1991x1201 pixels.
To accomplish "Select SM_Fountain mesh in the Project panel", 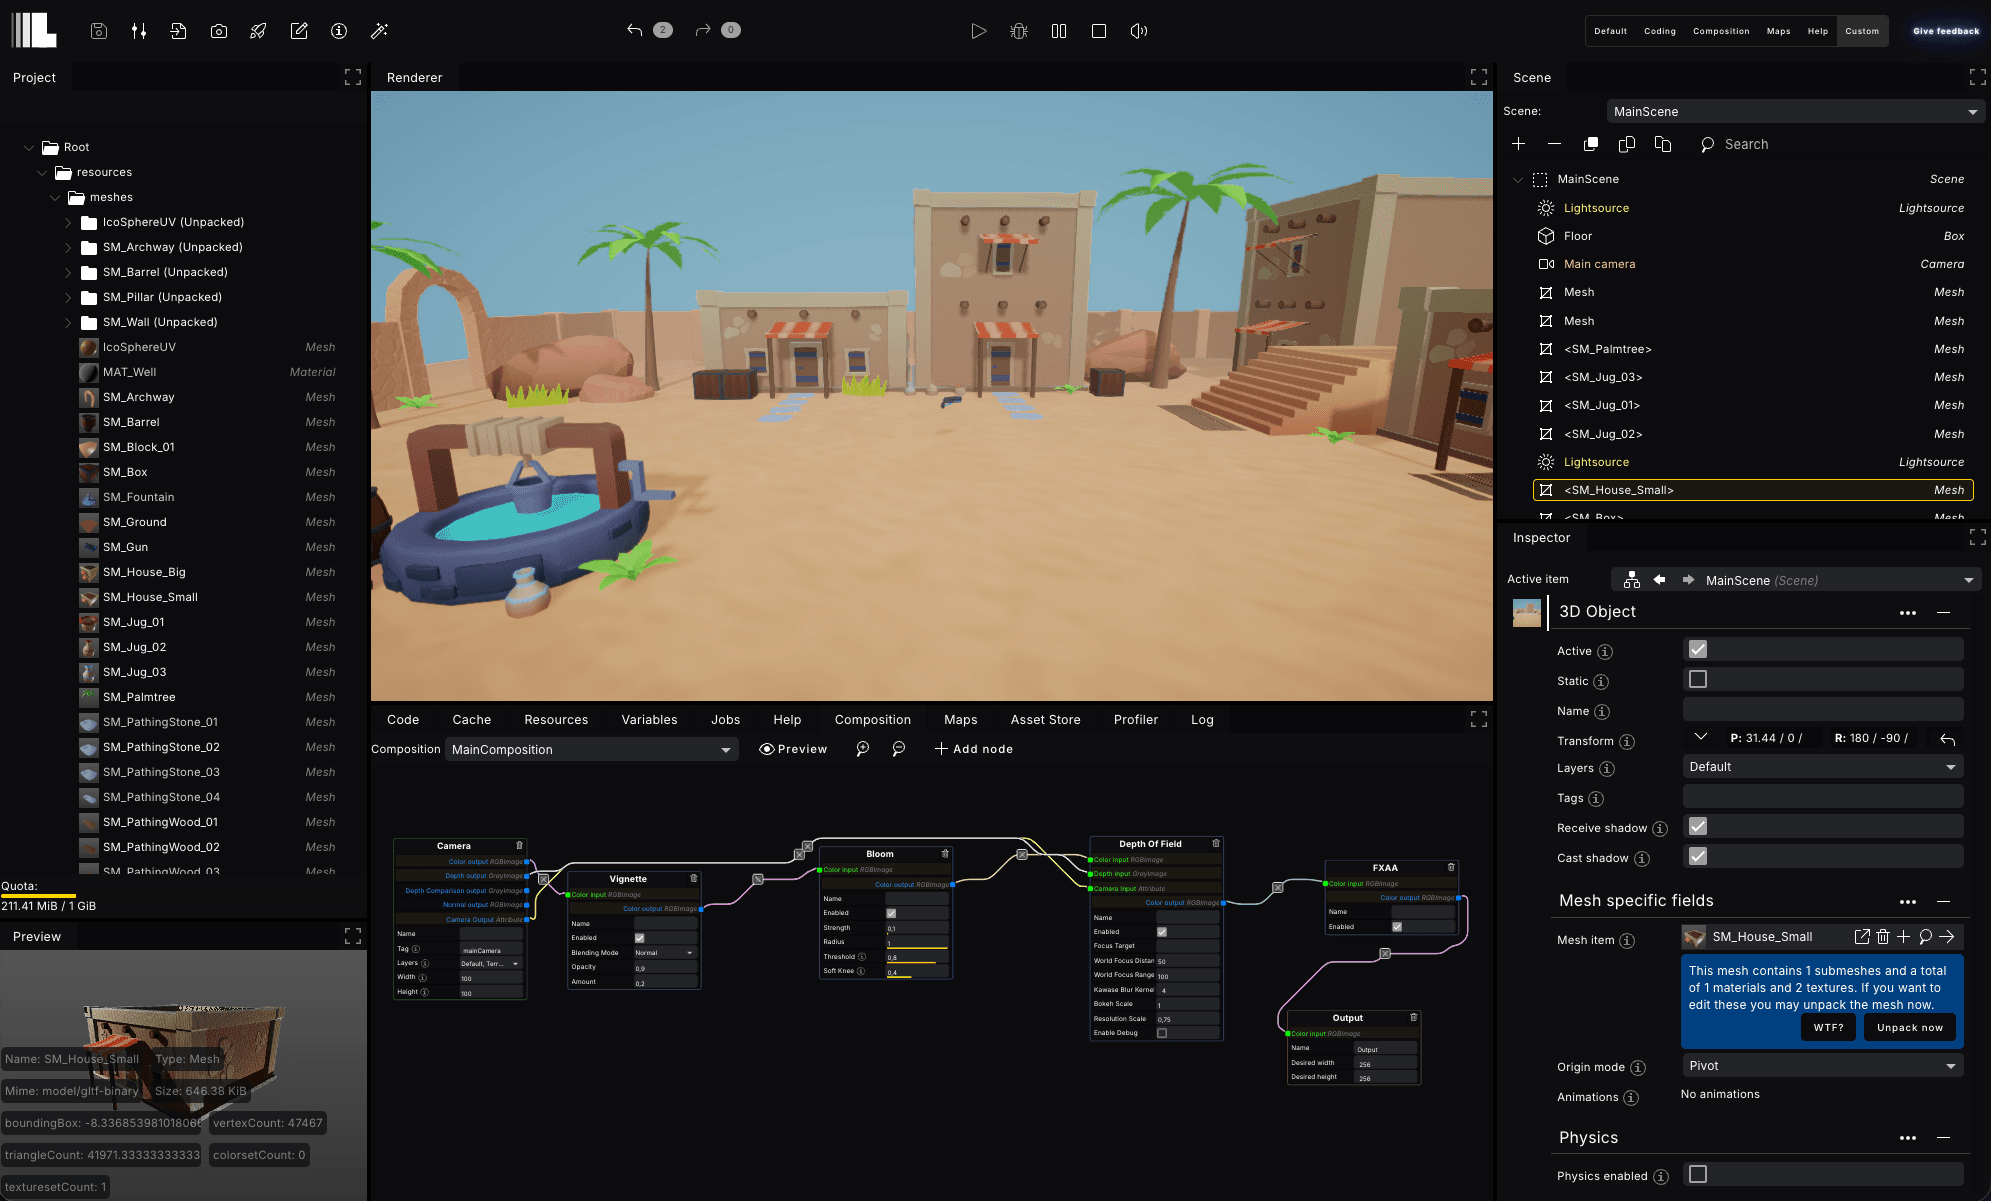I will coord(140,497).
